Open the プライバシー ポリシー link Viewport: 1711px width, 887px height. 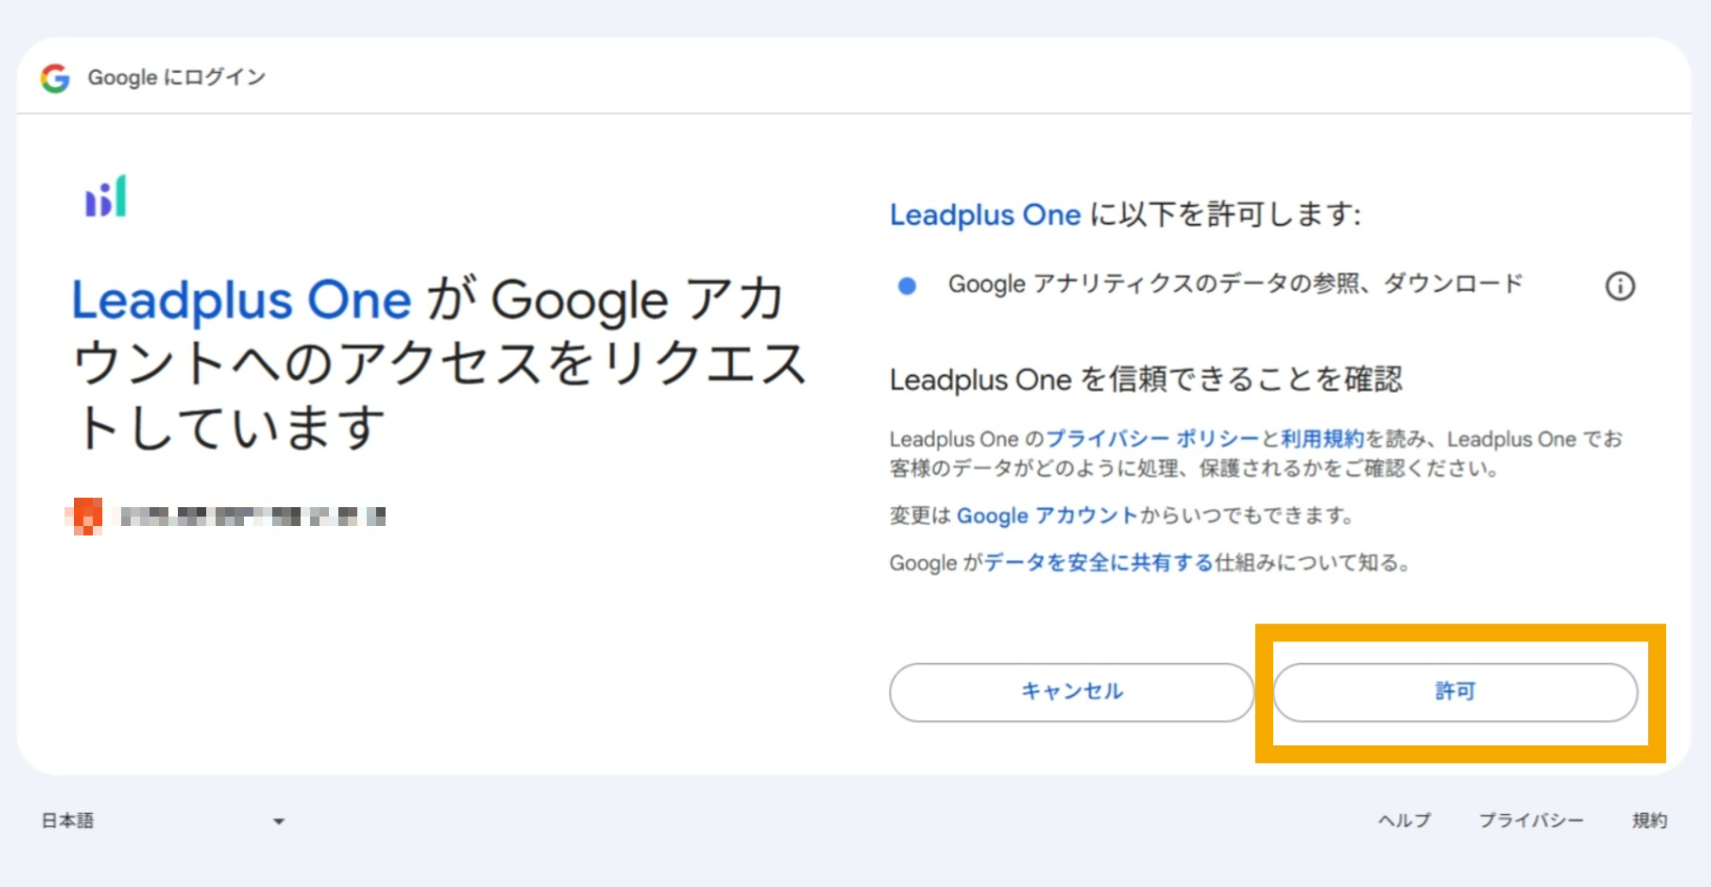[1151, 439]
